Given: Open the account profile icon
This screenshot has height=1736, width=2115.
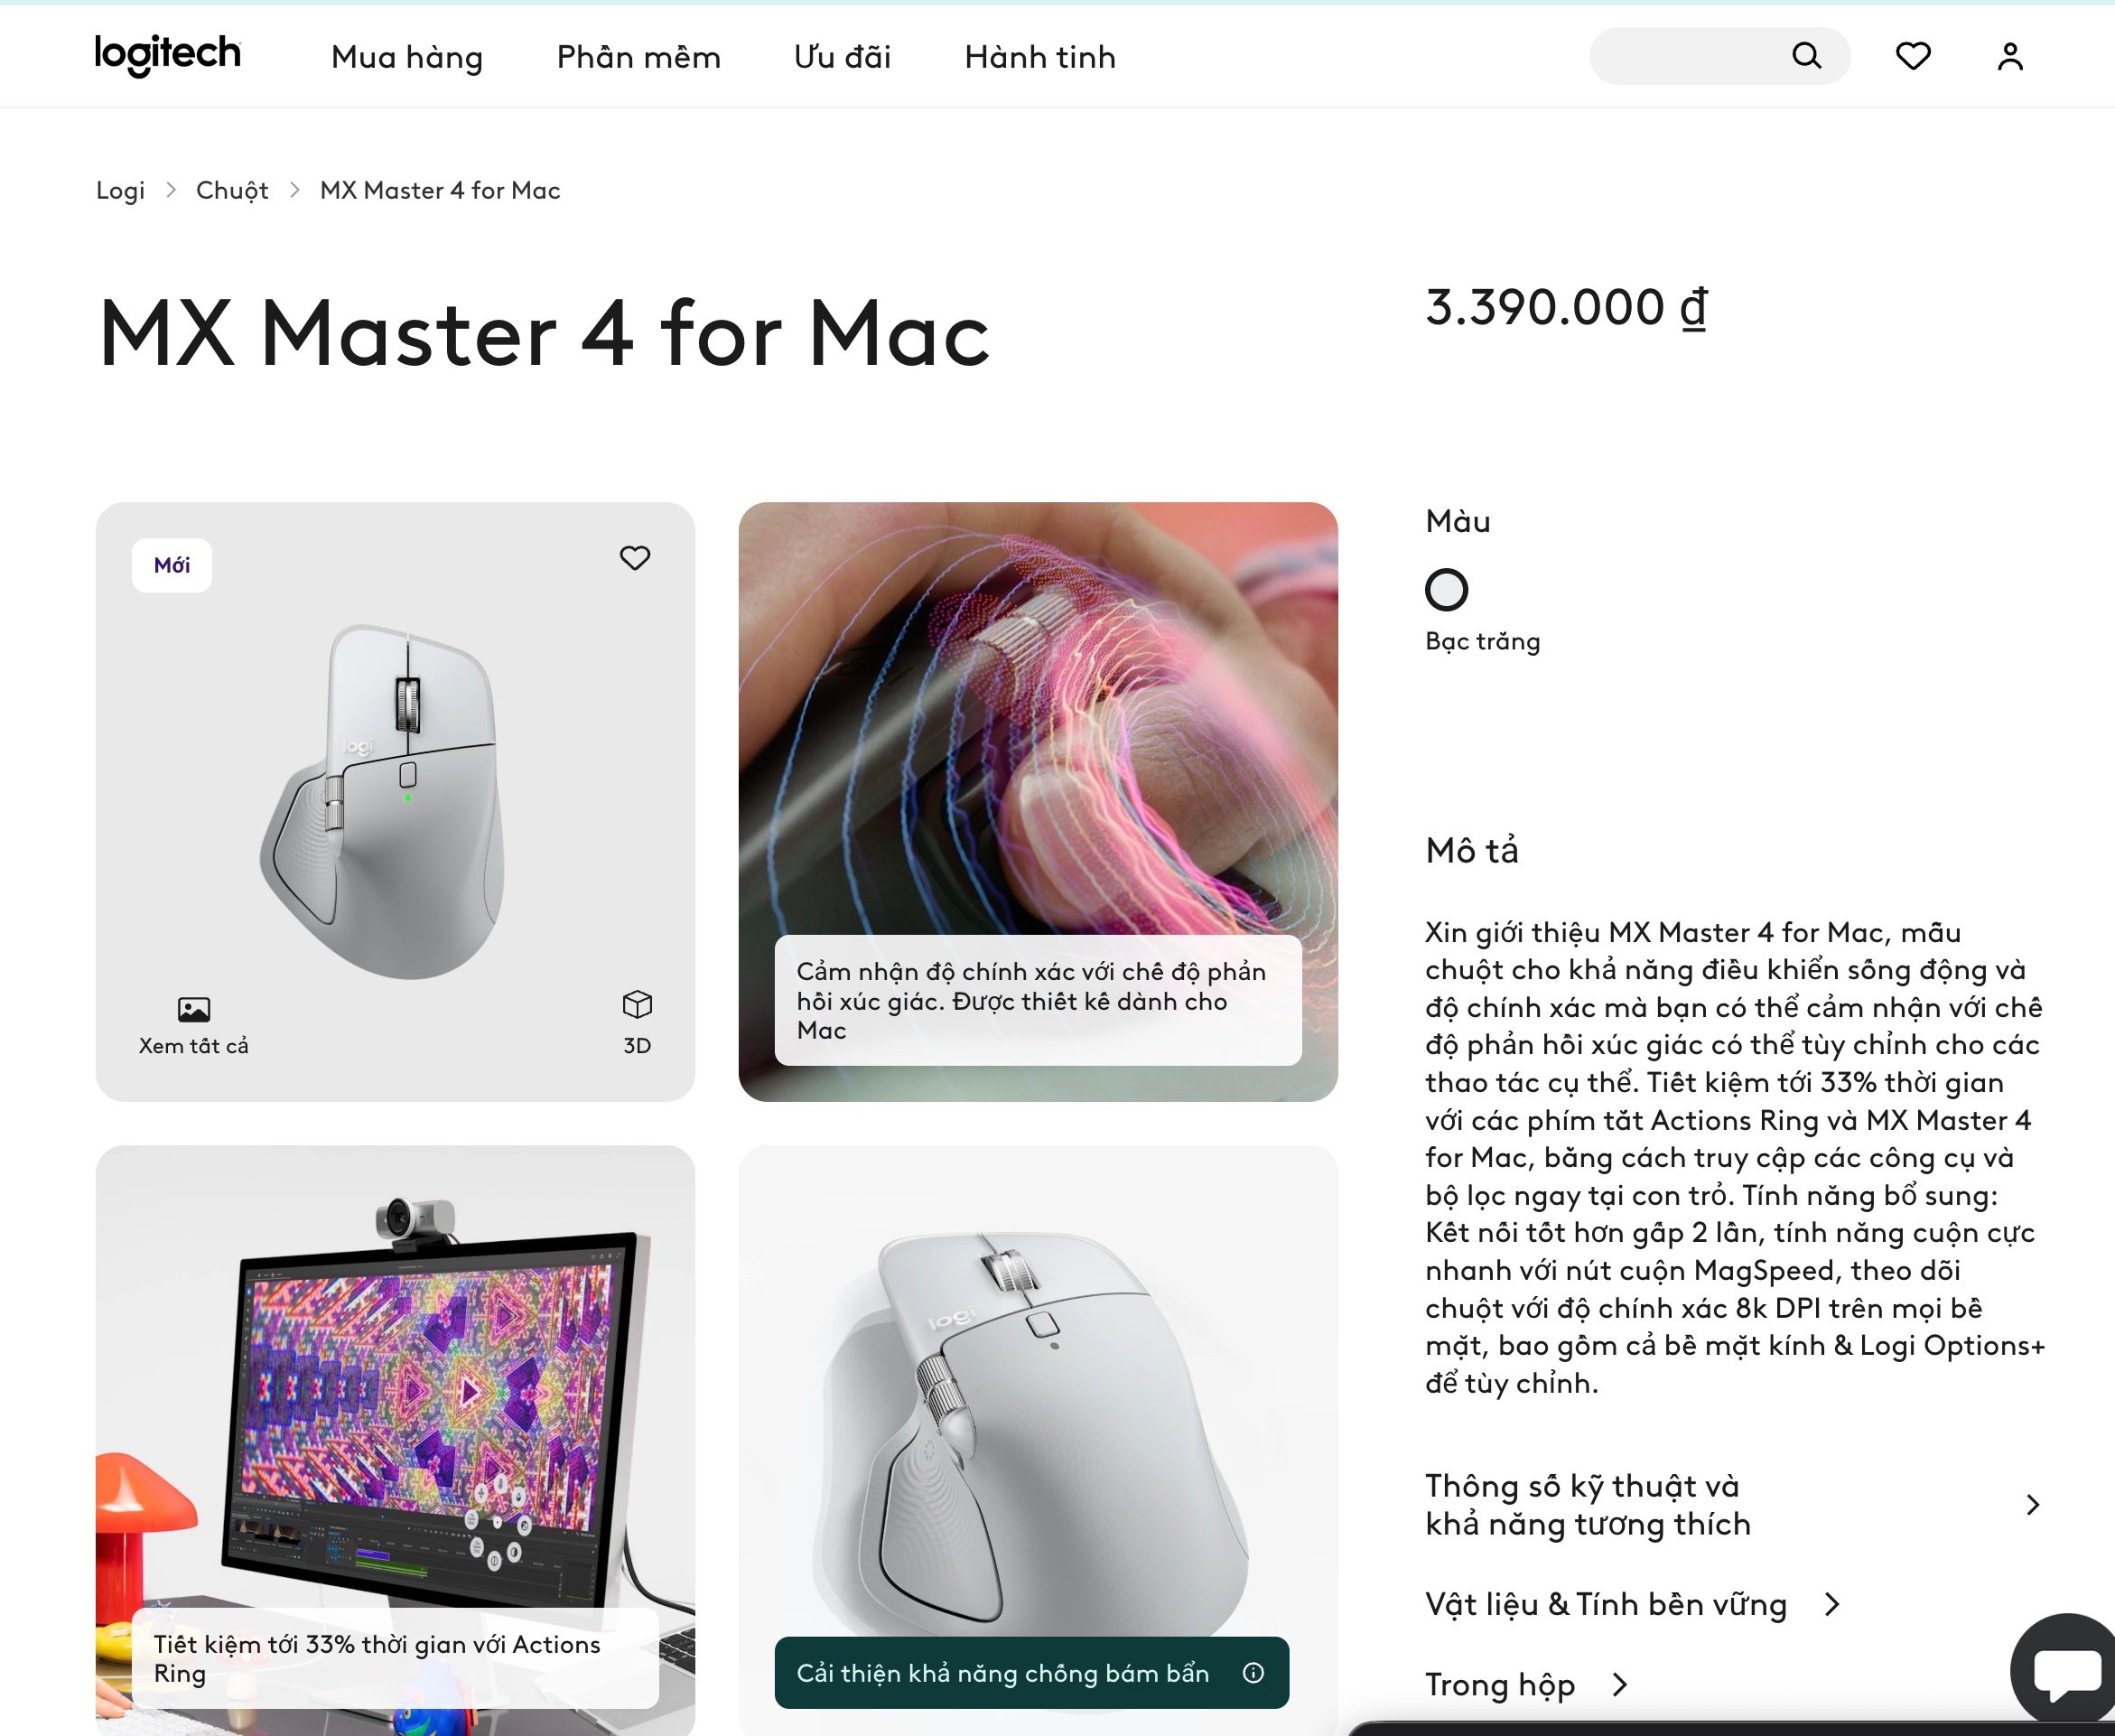Looking at the screenshot, I should click(2010, 56).
